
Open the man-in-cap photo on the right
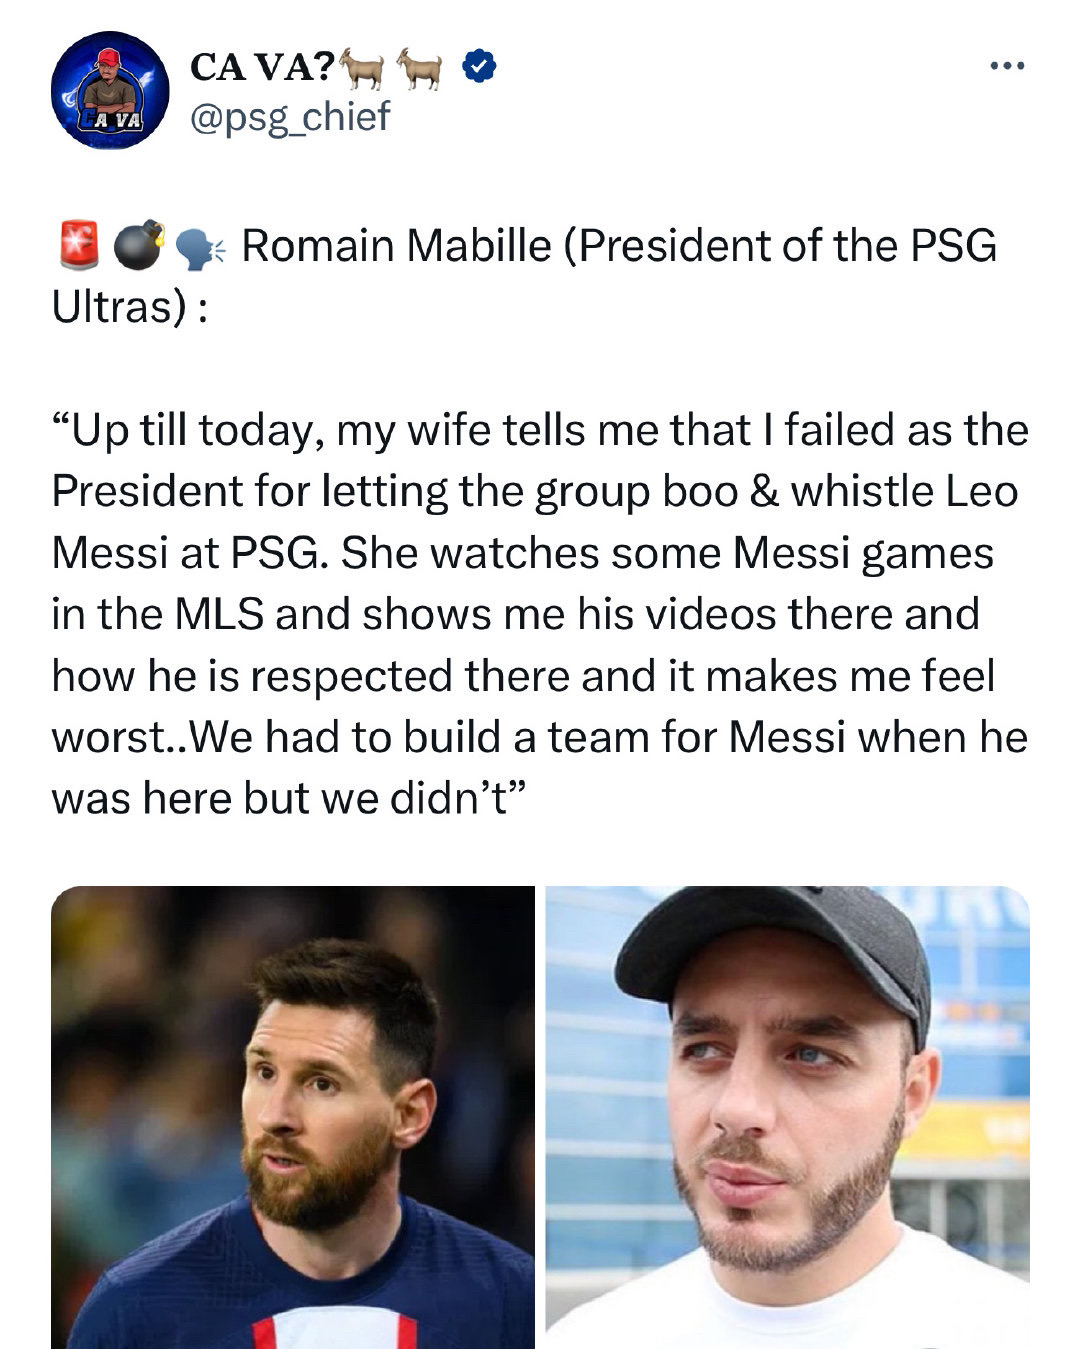tap(787, 1117)
